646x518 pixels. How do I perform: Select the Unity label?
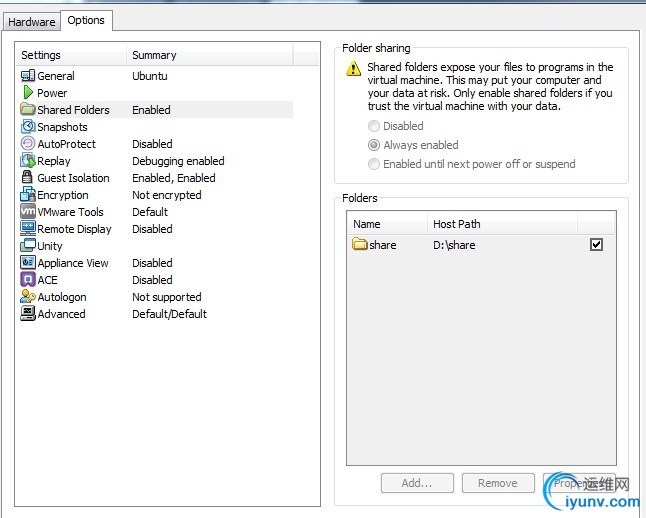click(49, 246)
